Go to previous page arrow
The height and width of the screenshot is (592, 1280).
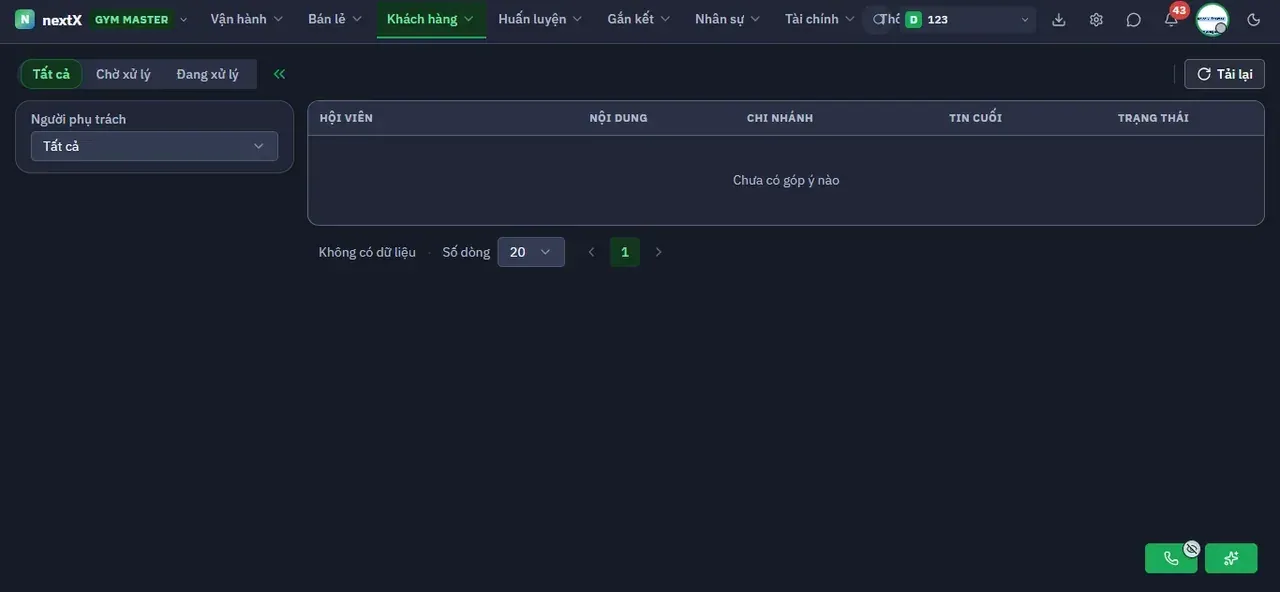[591, 252]
